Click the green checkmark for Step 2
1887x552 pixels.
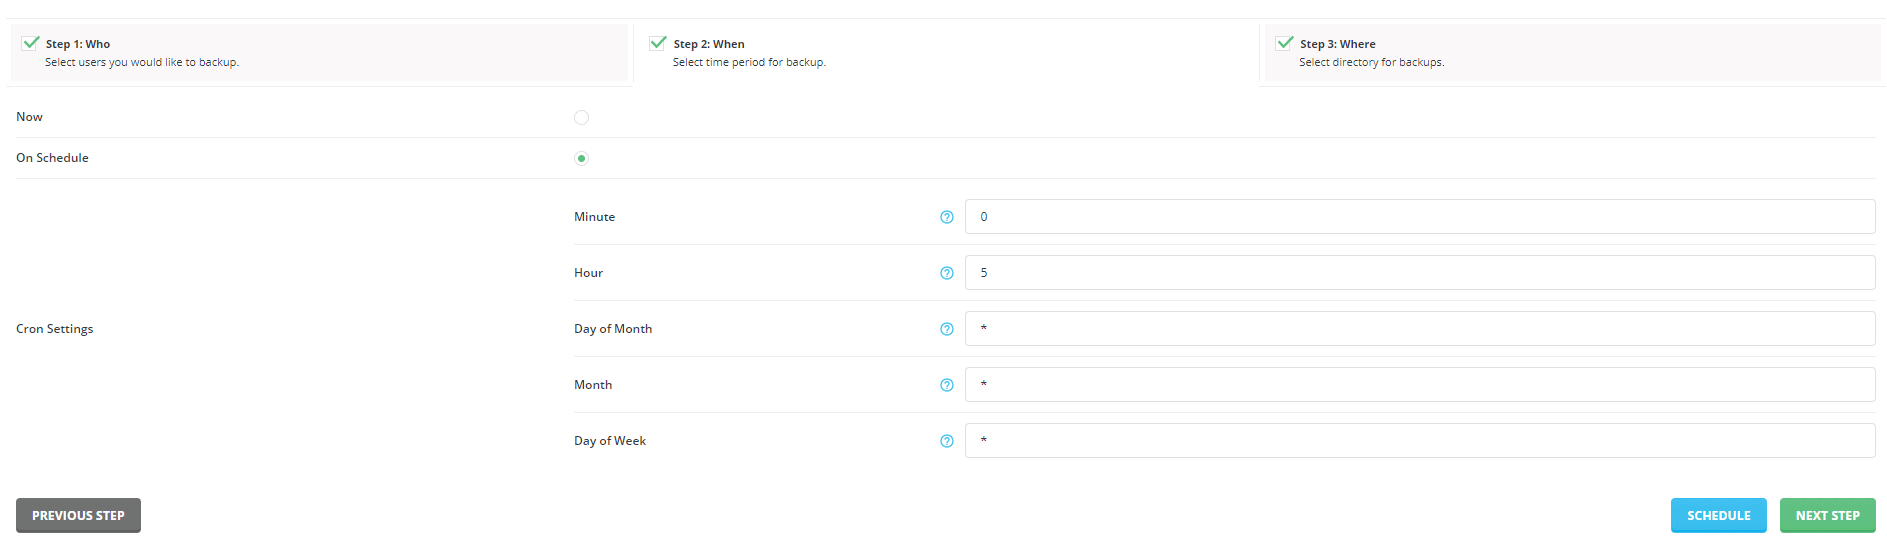click(658, 43)
